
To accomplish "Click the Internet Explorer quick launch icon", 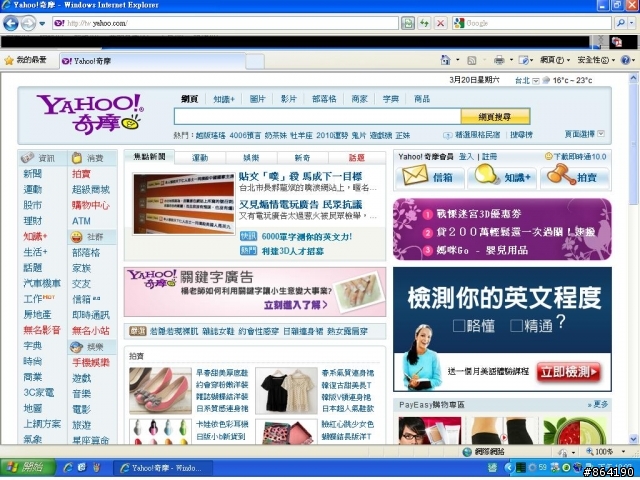I will point(68,468).
